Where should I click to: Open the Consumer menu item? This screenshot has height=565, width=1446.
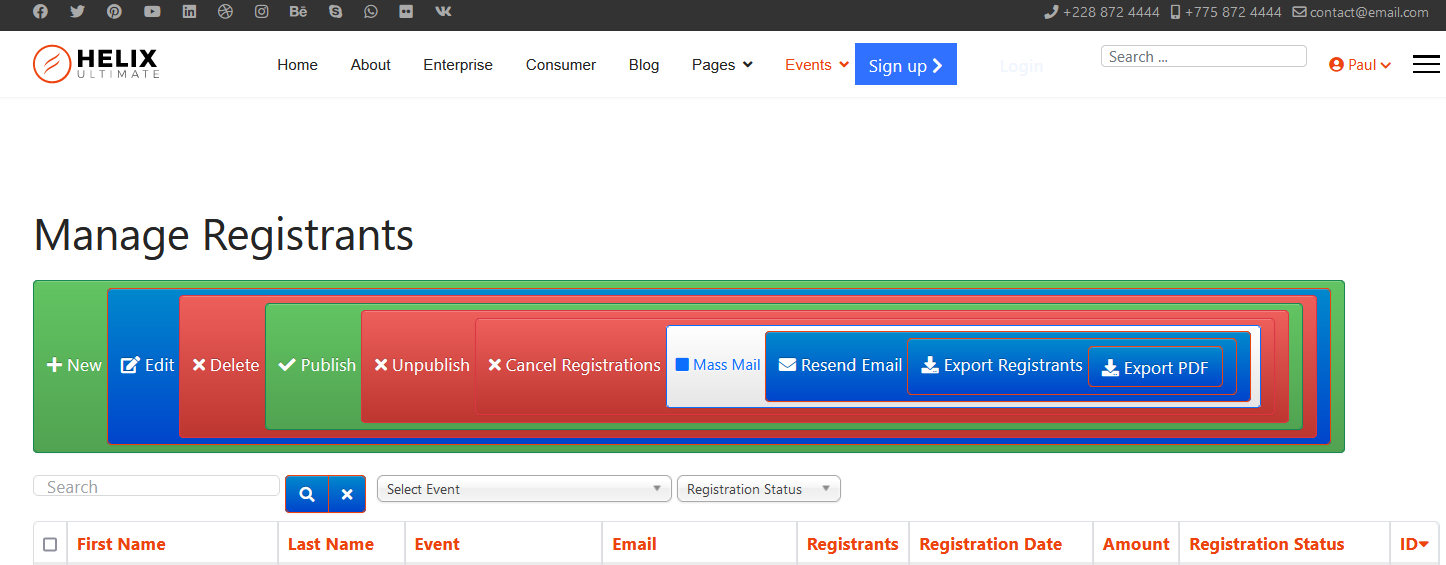pyautogui.click(x=561, y=65)
